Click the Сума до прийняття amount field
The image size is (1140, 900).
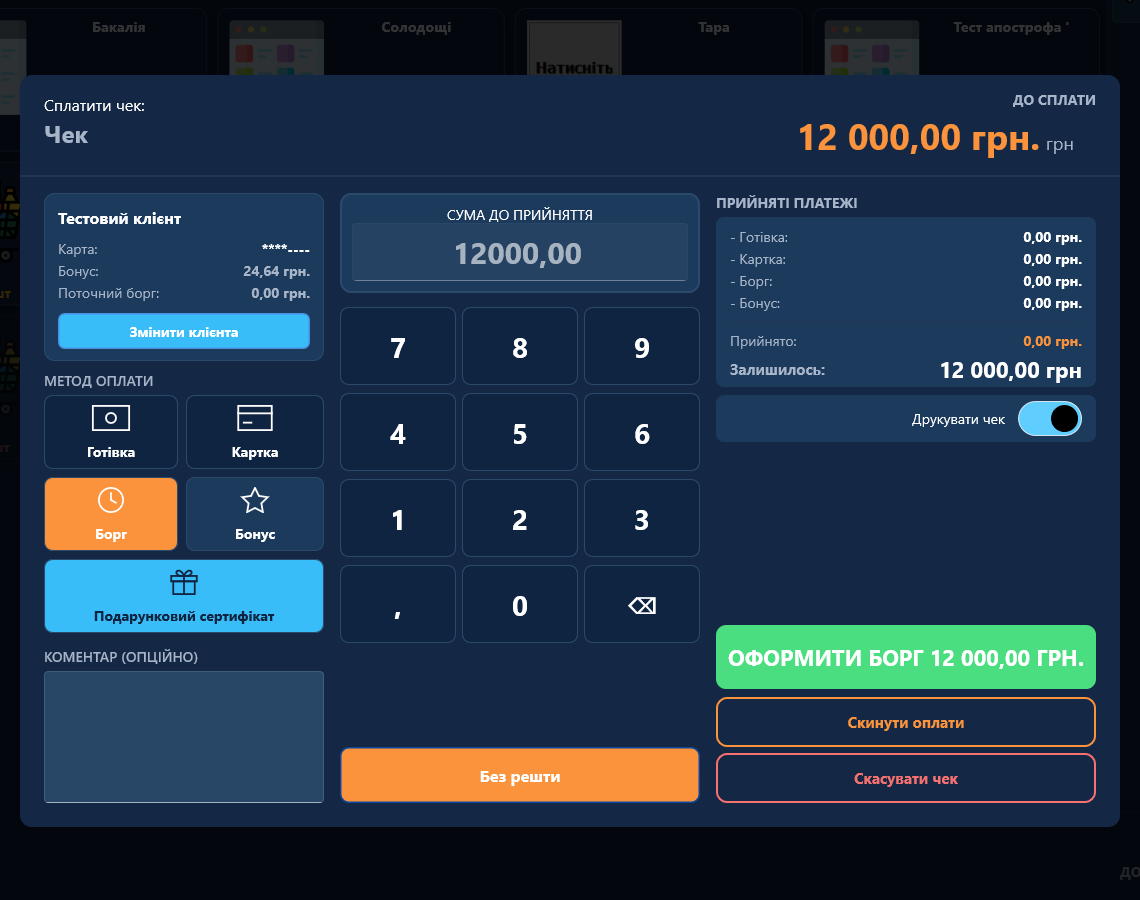pyautogui.click(x=520, y=253)
